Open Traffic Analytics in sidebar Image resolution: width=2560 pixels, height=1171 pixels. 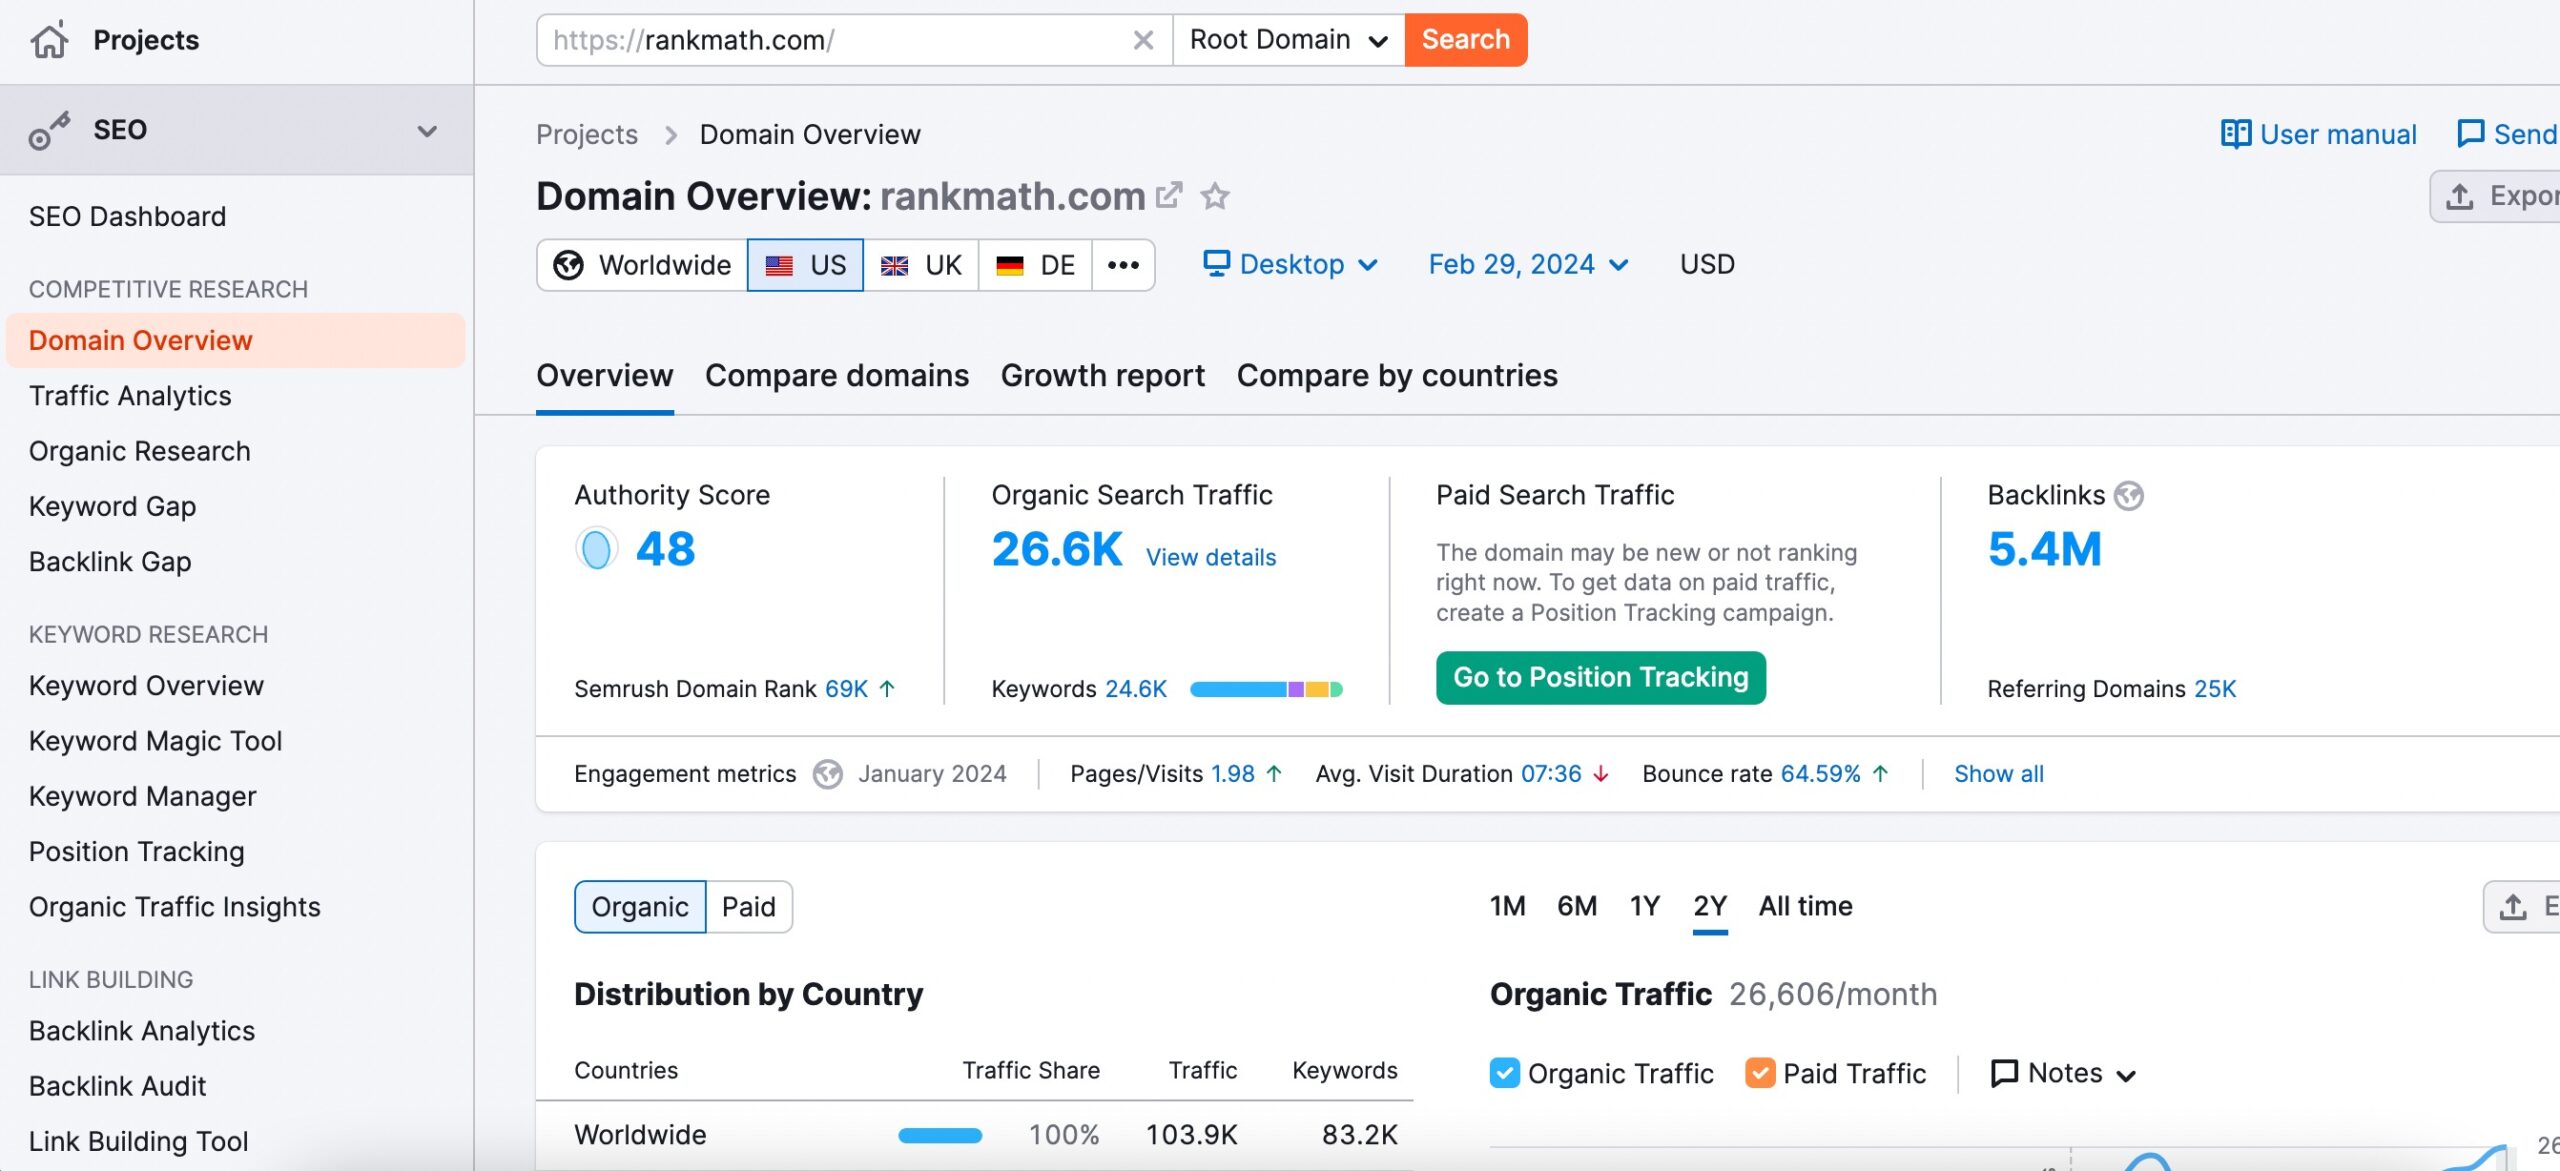130,396
